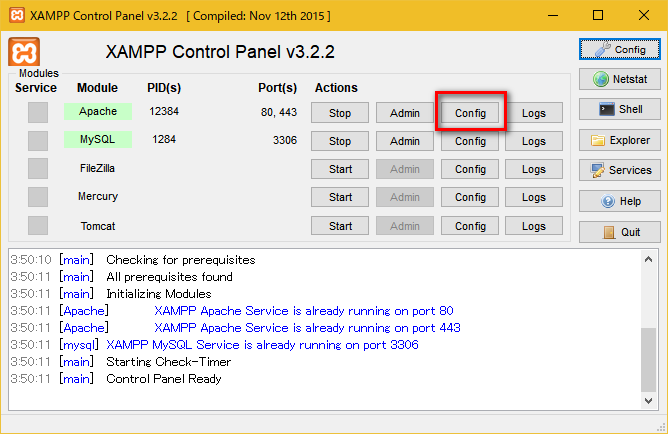Stop the Apache module
Screen dimensions: 668x434
click(340, 113)
